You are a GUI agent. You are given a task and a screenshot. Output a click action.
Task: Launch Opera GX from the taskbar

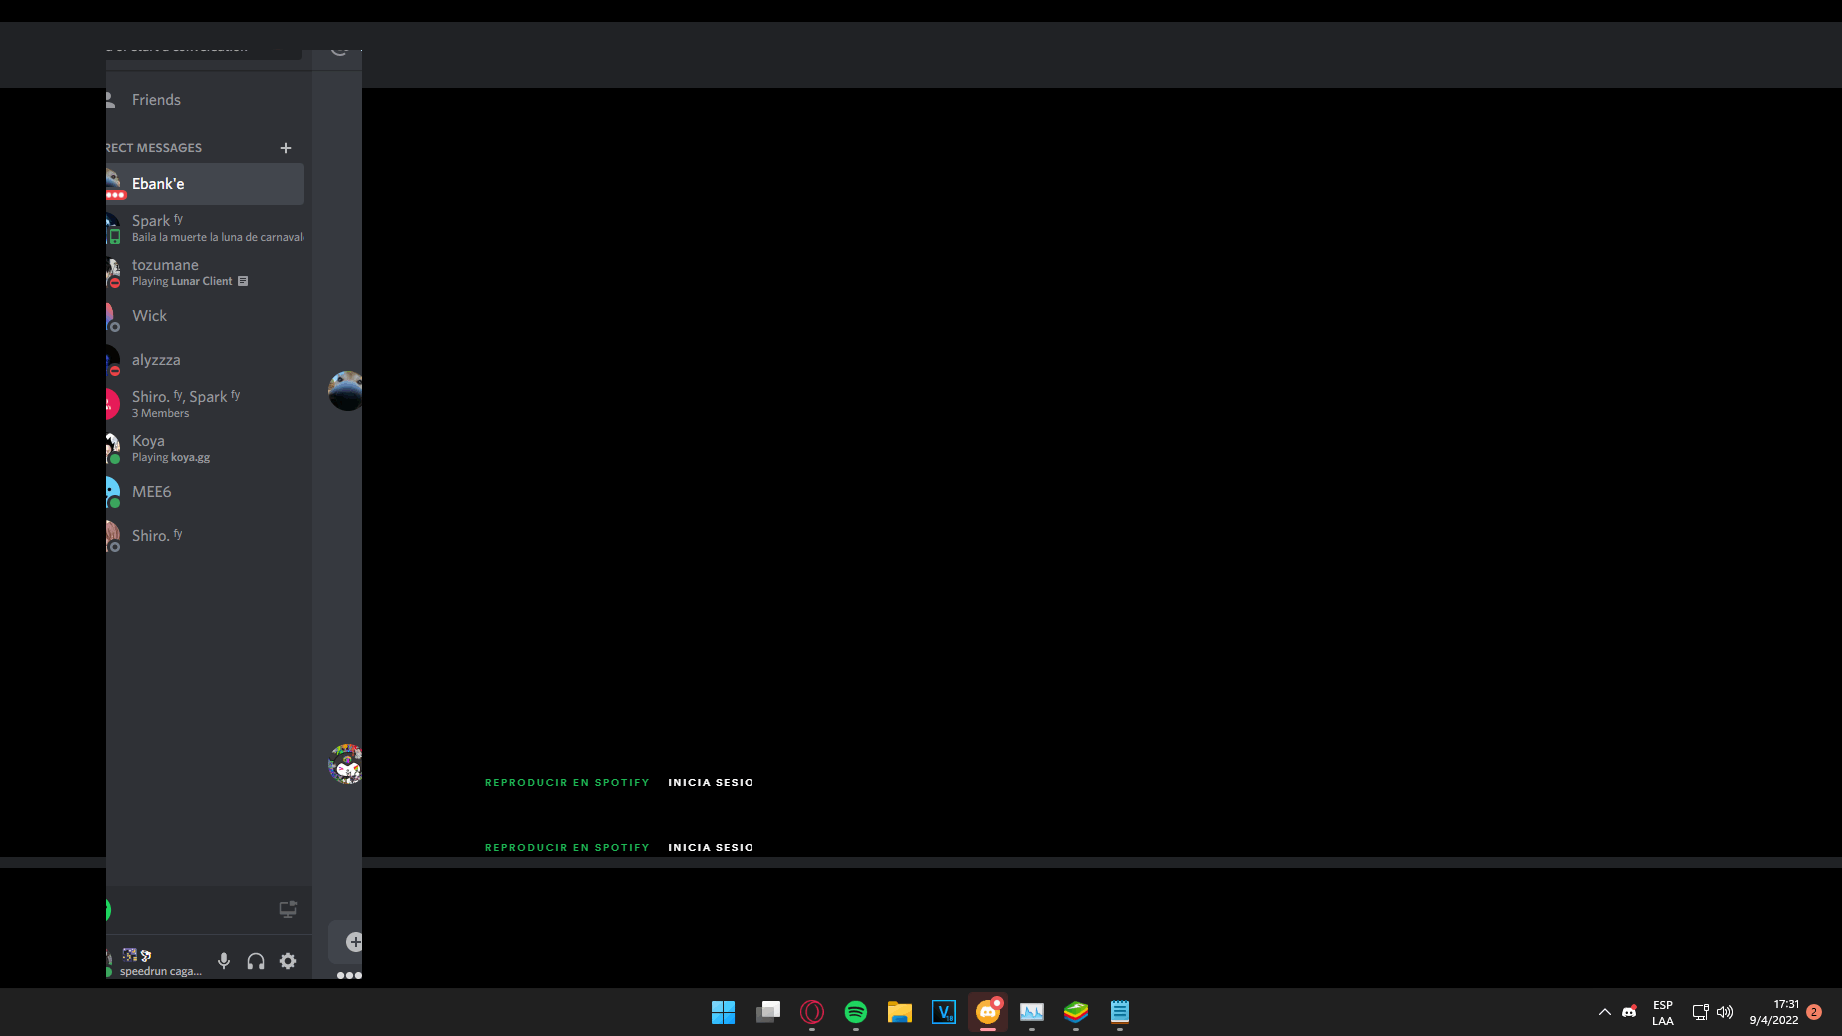[x=811, y=1012]
